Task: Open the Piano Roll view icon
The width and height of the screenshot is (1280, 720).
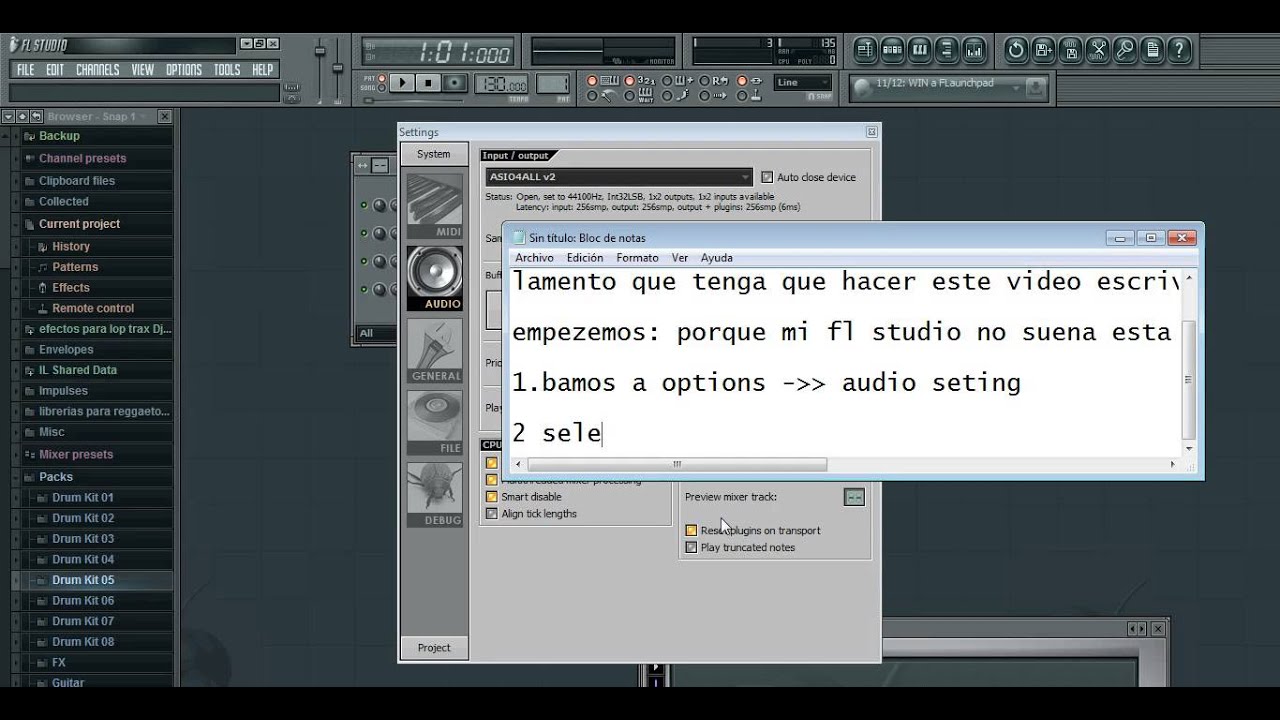Action: 920,49
